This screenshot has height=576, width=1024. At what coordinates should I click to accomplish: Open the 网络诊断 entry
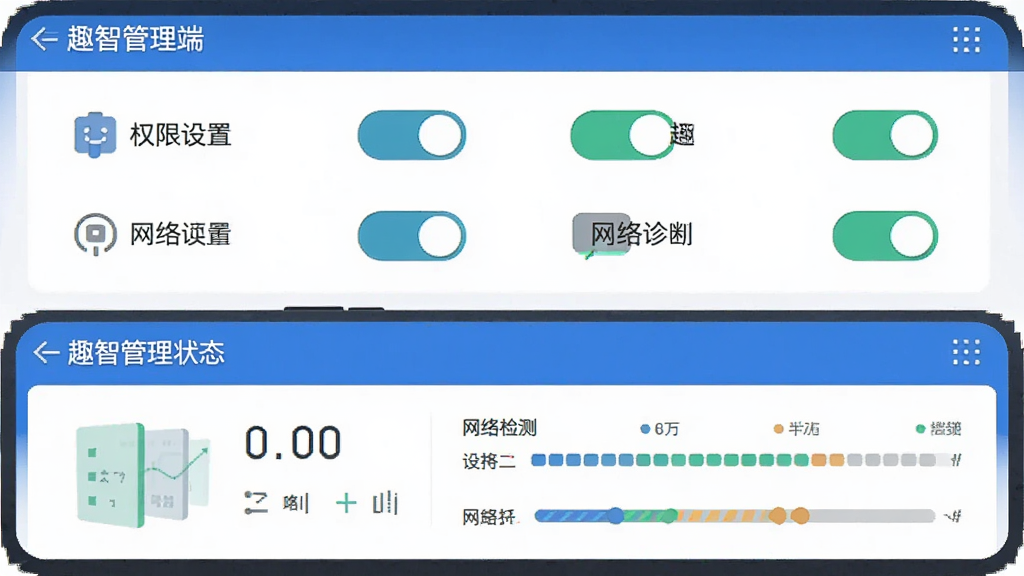641,234
